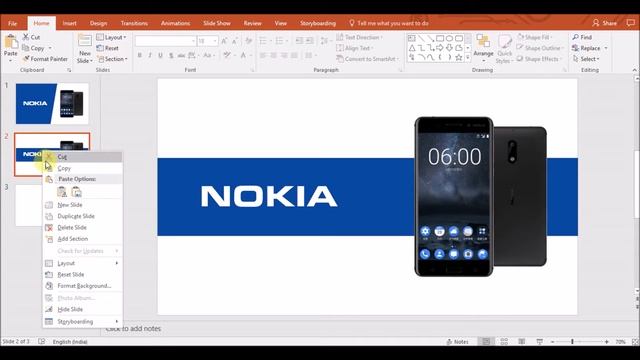
Task: Choose Delete Slide in context menu
Action: click(x=82, y=228)
